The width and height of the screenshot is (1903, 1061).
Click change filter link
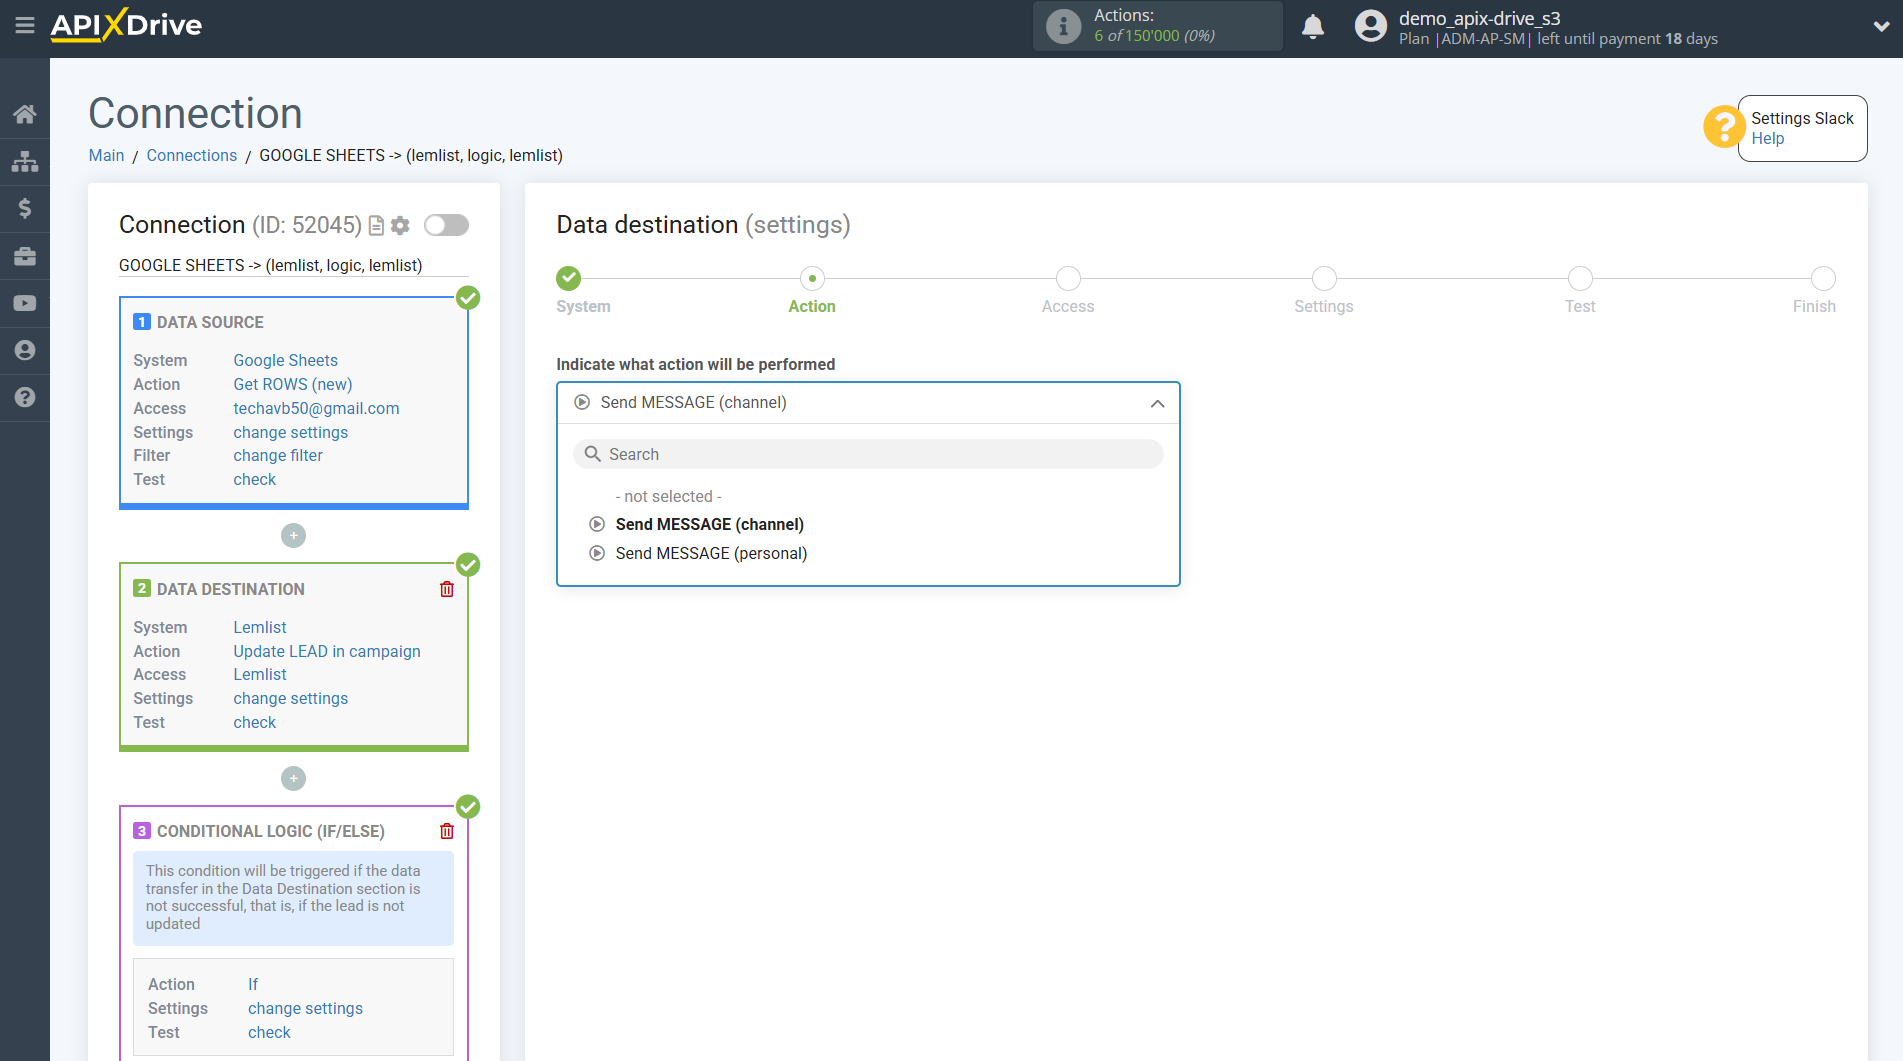pyautogui.click(x=278, y=455)
